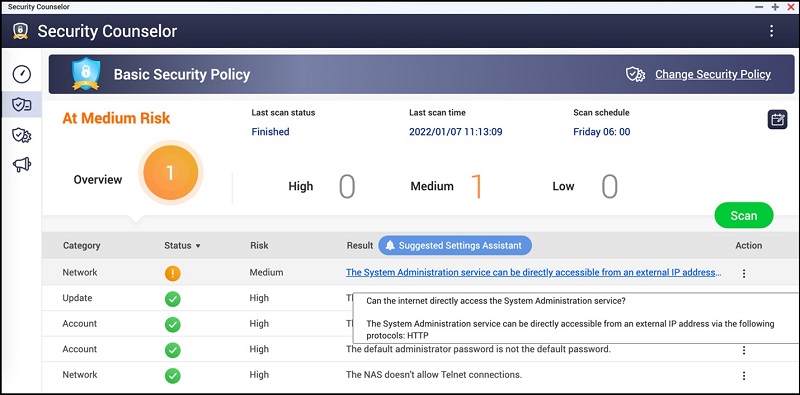Click the Change Security Policy link
The width and height of the screenshot is (800, 395).
[x=713, y=75]
